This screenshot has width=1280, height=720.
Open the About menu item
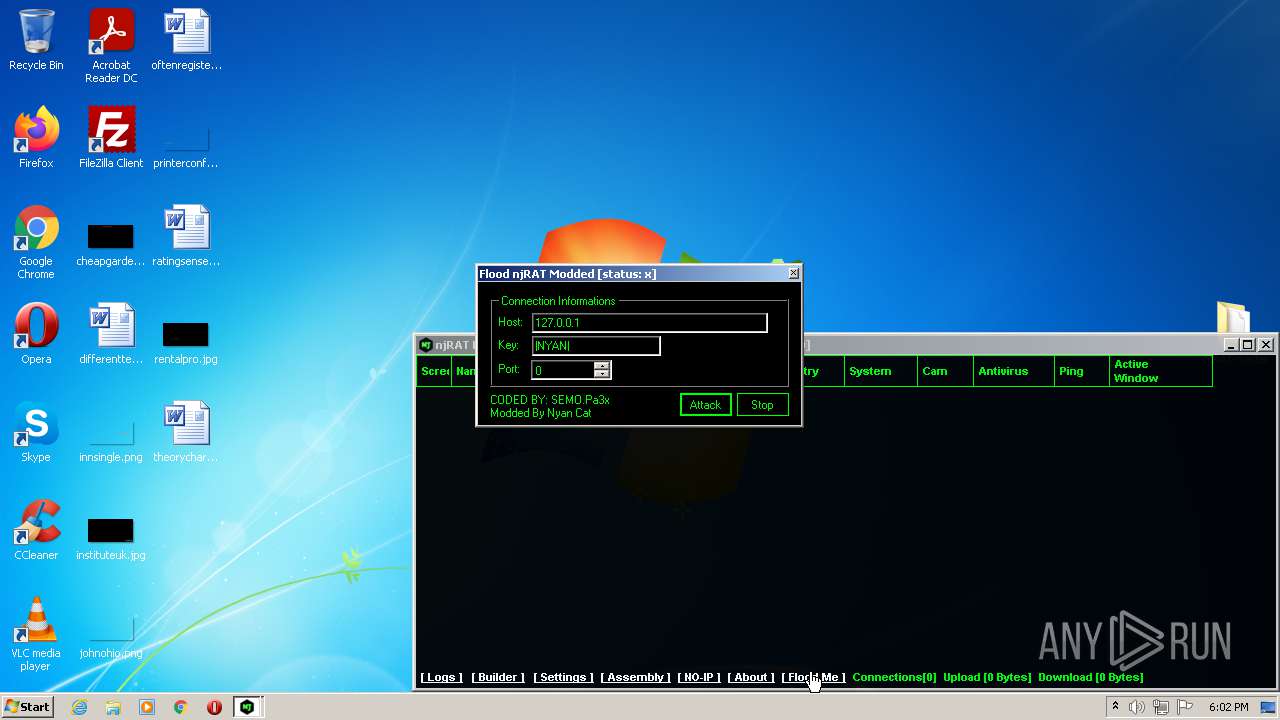[x=751, y=677]
